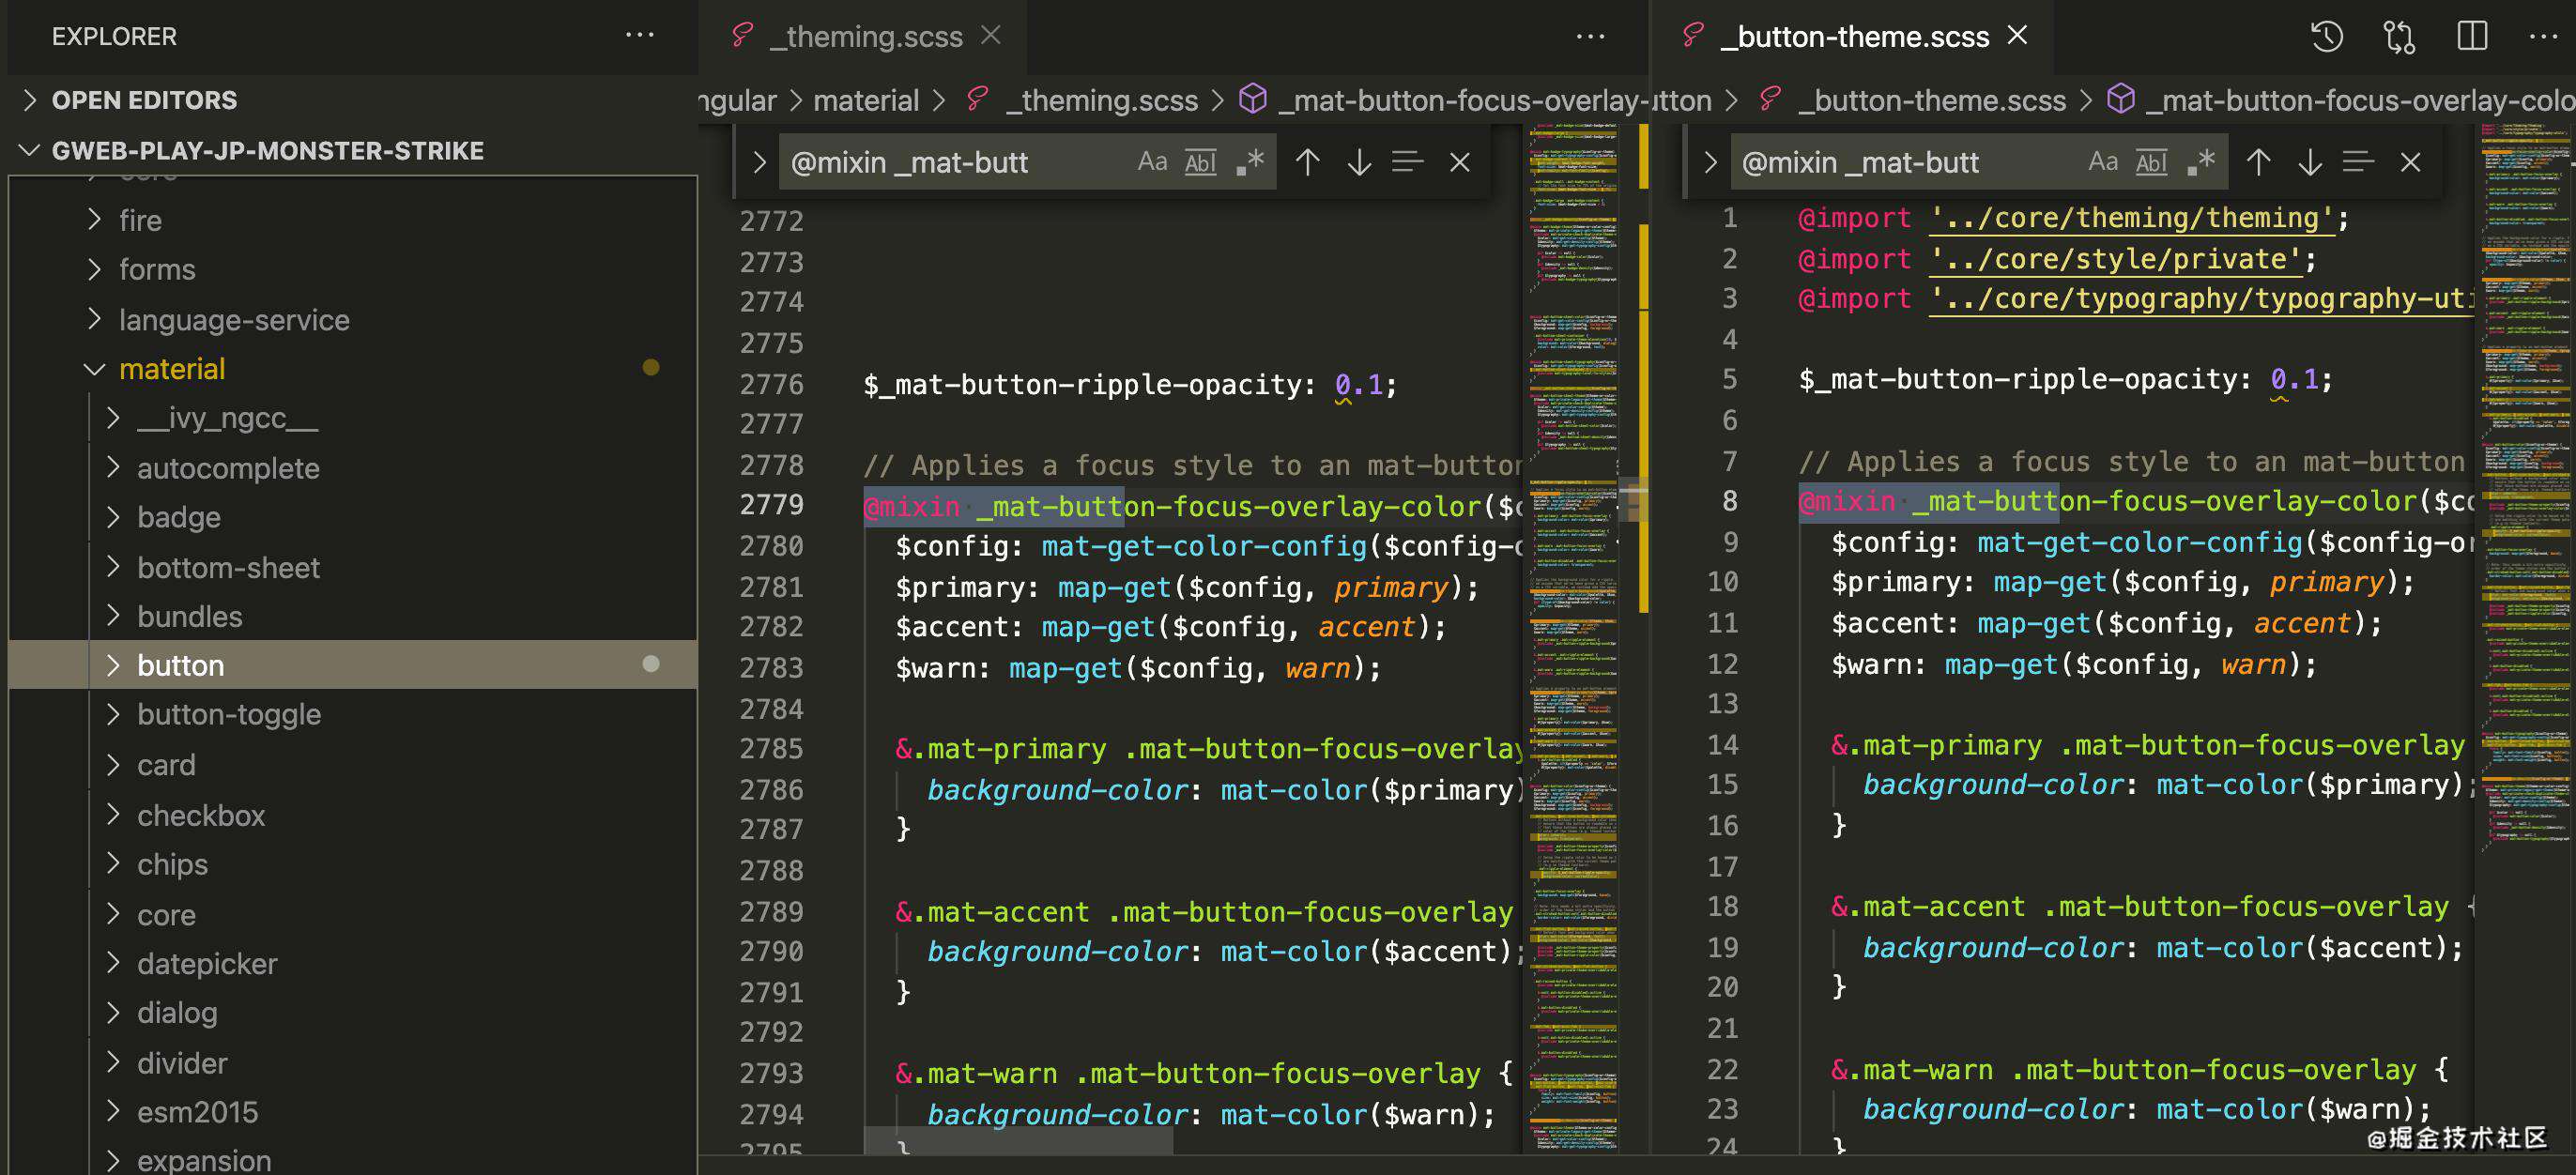Expand the forms folder

(x=95, y=269)
